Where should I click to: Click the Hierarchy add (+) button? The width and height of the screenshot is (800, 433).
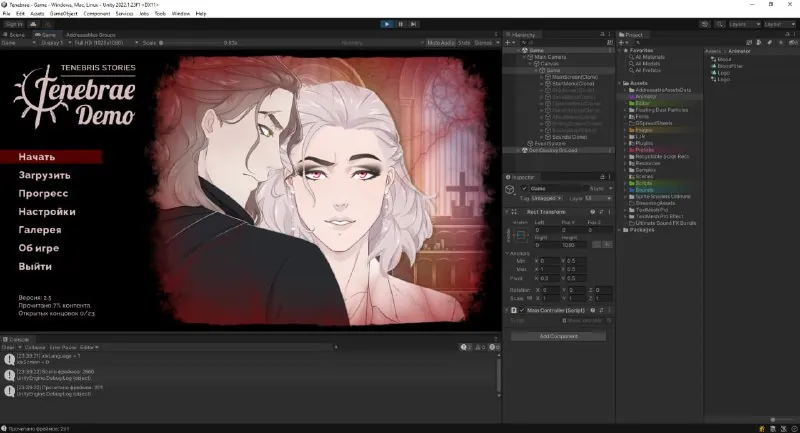click(x=508, y=43)
